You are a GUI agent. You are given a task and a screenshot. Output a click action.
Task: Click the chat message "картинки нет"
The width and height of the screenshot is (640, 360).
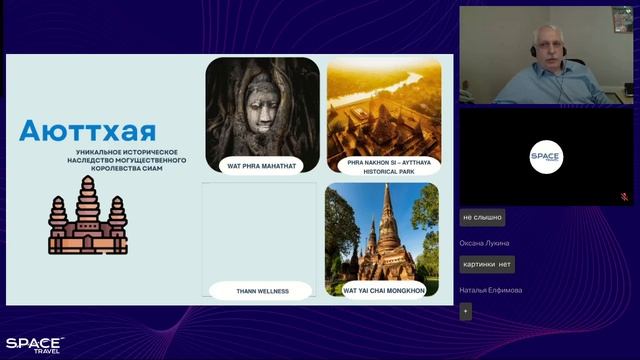487,264
